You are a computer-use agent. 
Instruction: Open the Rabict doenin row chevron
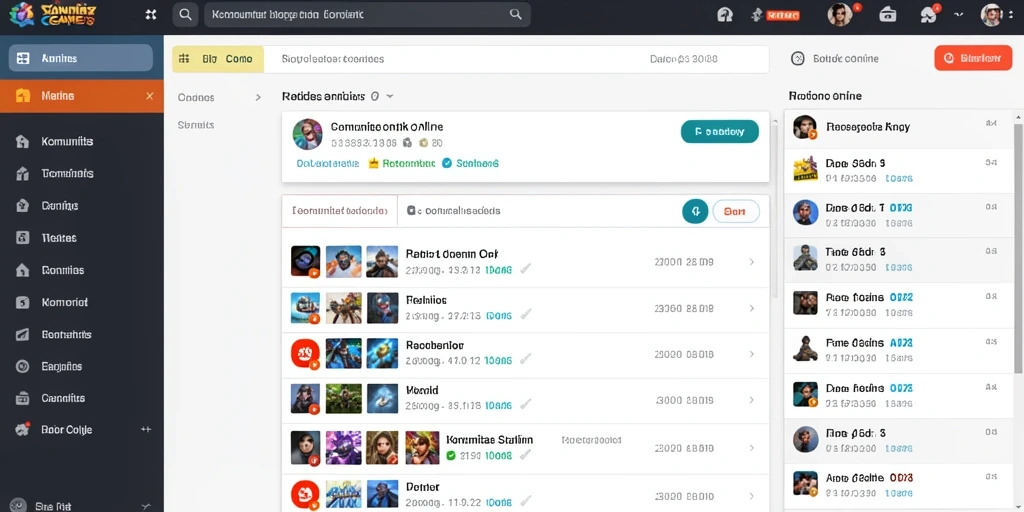(x=752, y=262)
